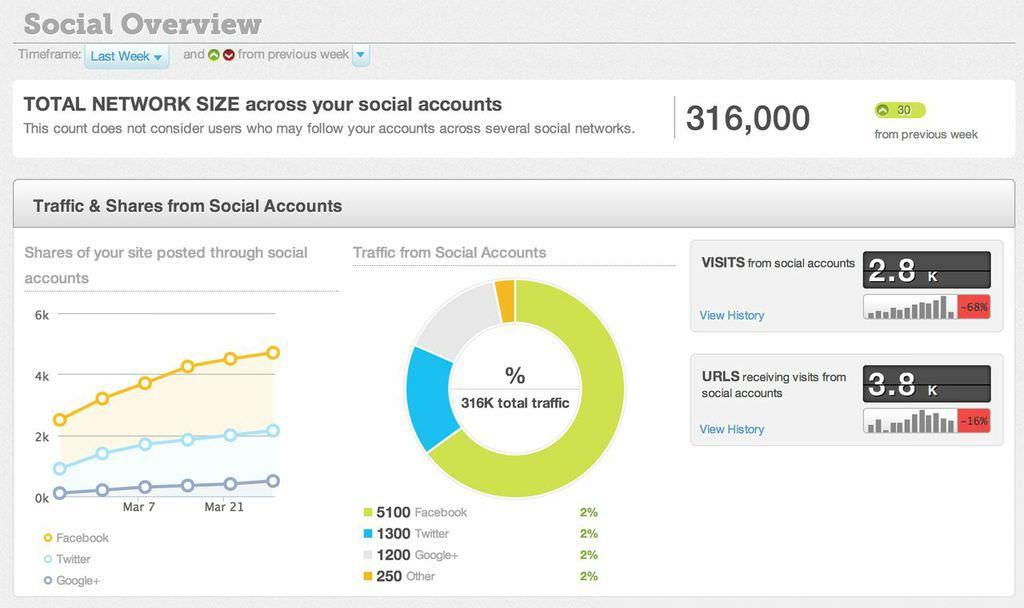1024x608 pixels.
Task: Click the red -16% change indicator
Action: click(x=974, y=421)
